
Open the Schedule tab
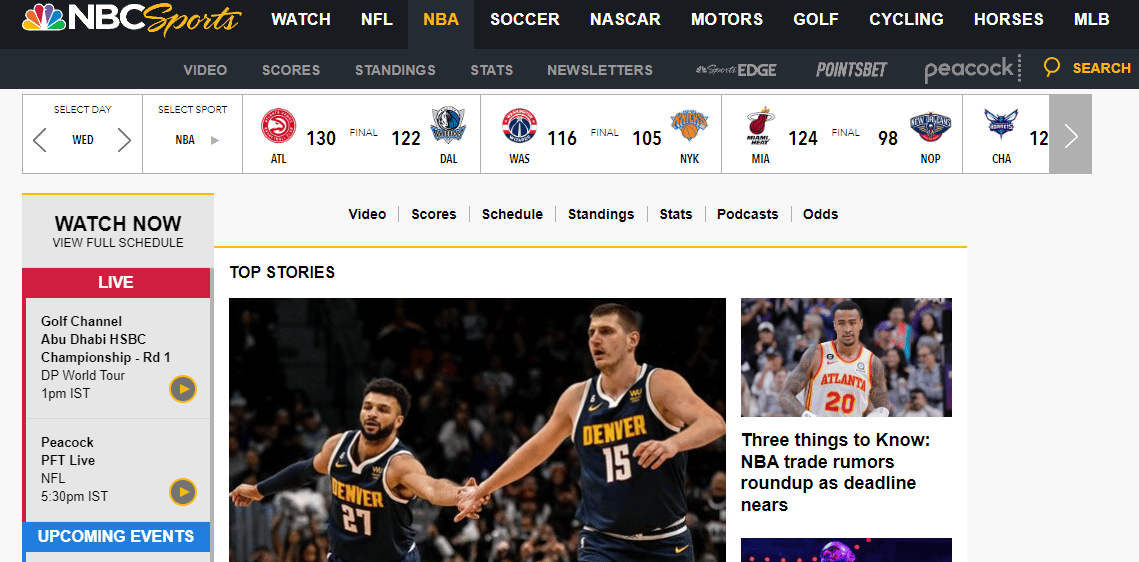tap(512, 214)
